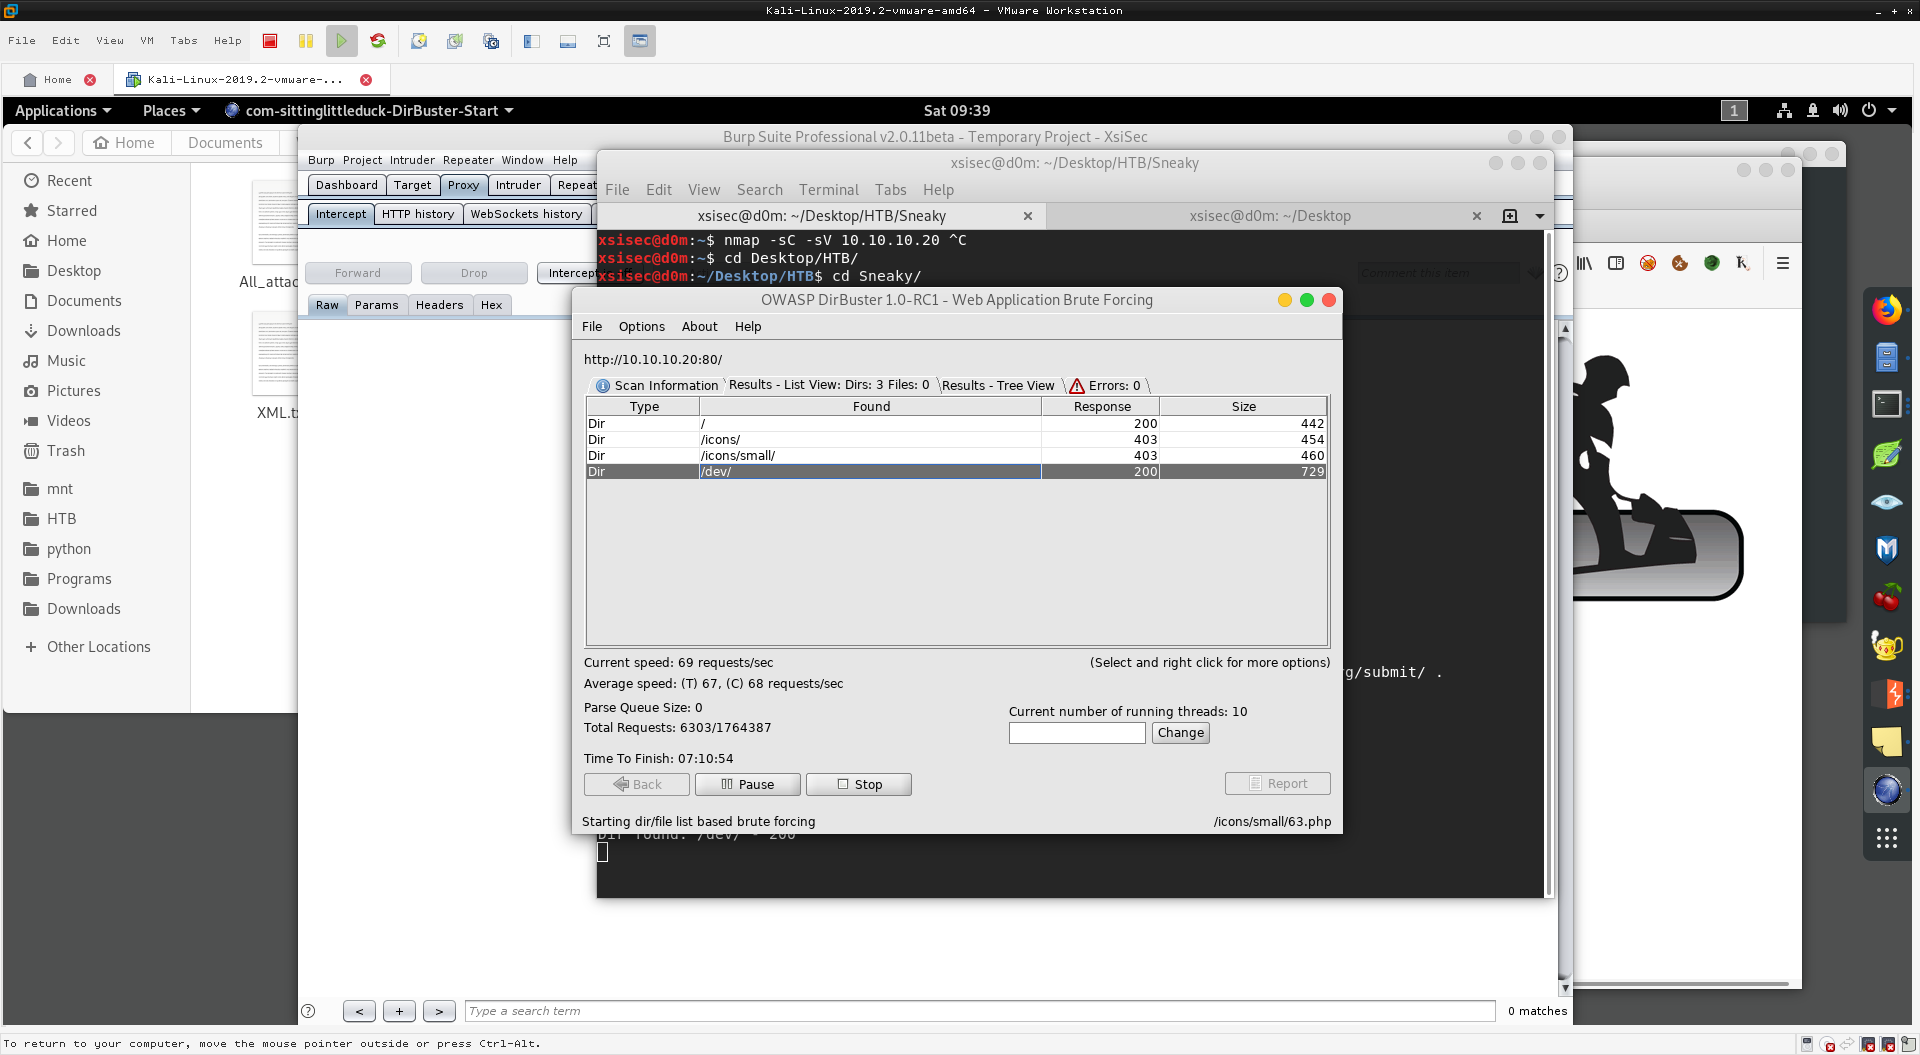Open the Errors tab in DirBuster
1920x1055 pixels.
click(x=1106, y=385)
